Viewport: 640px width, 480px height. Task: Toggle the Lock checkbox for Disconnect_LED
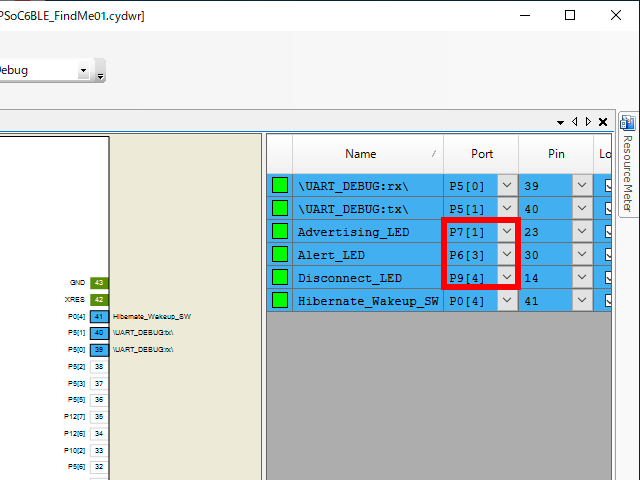(608, 277)
